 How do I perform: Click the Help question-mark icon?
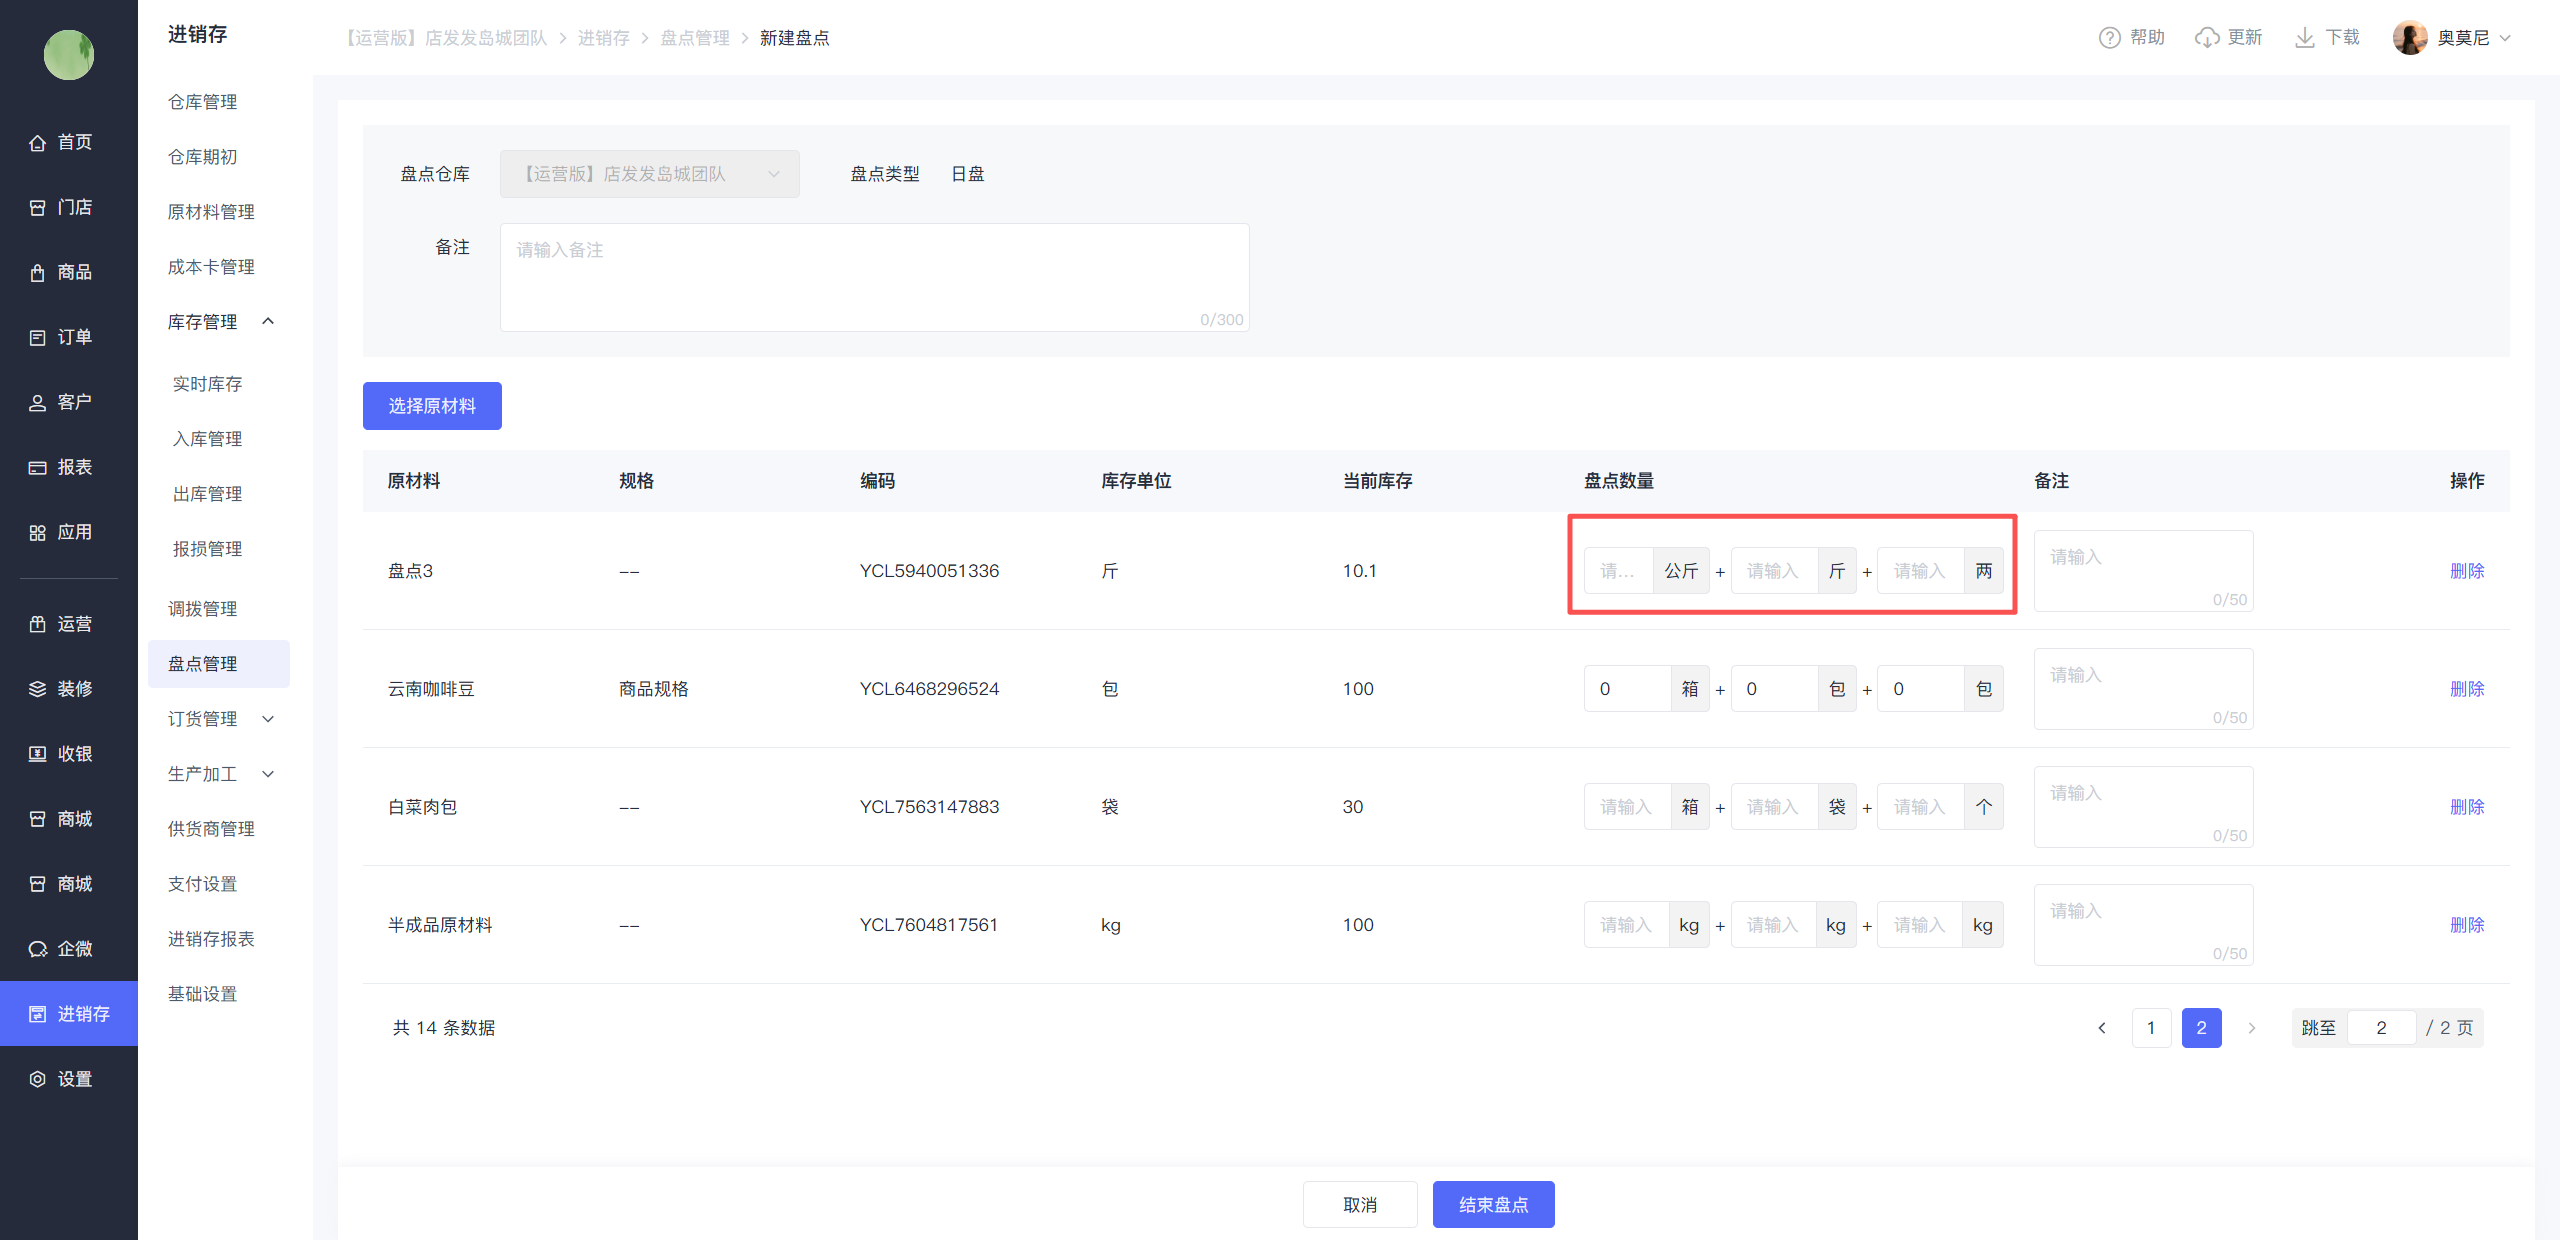click(2109, 38)
